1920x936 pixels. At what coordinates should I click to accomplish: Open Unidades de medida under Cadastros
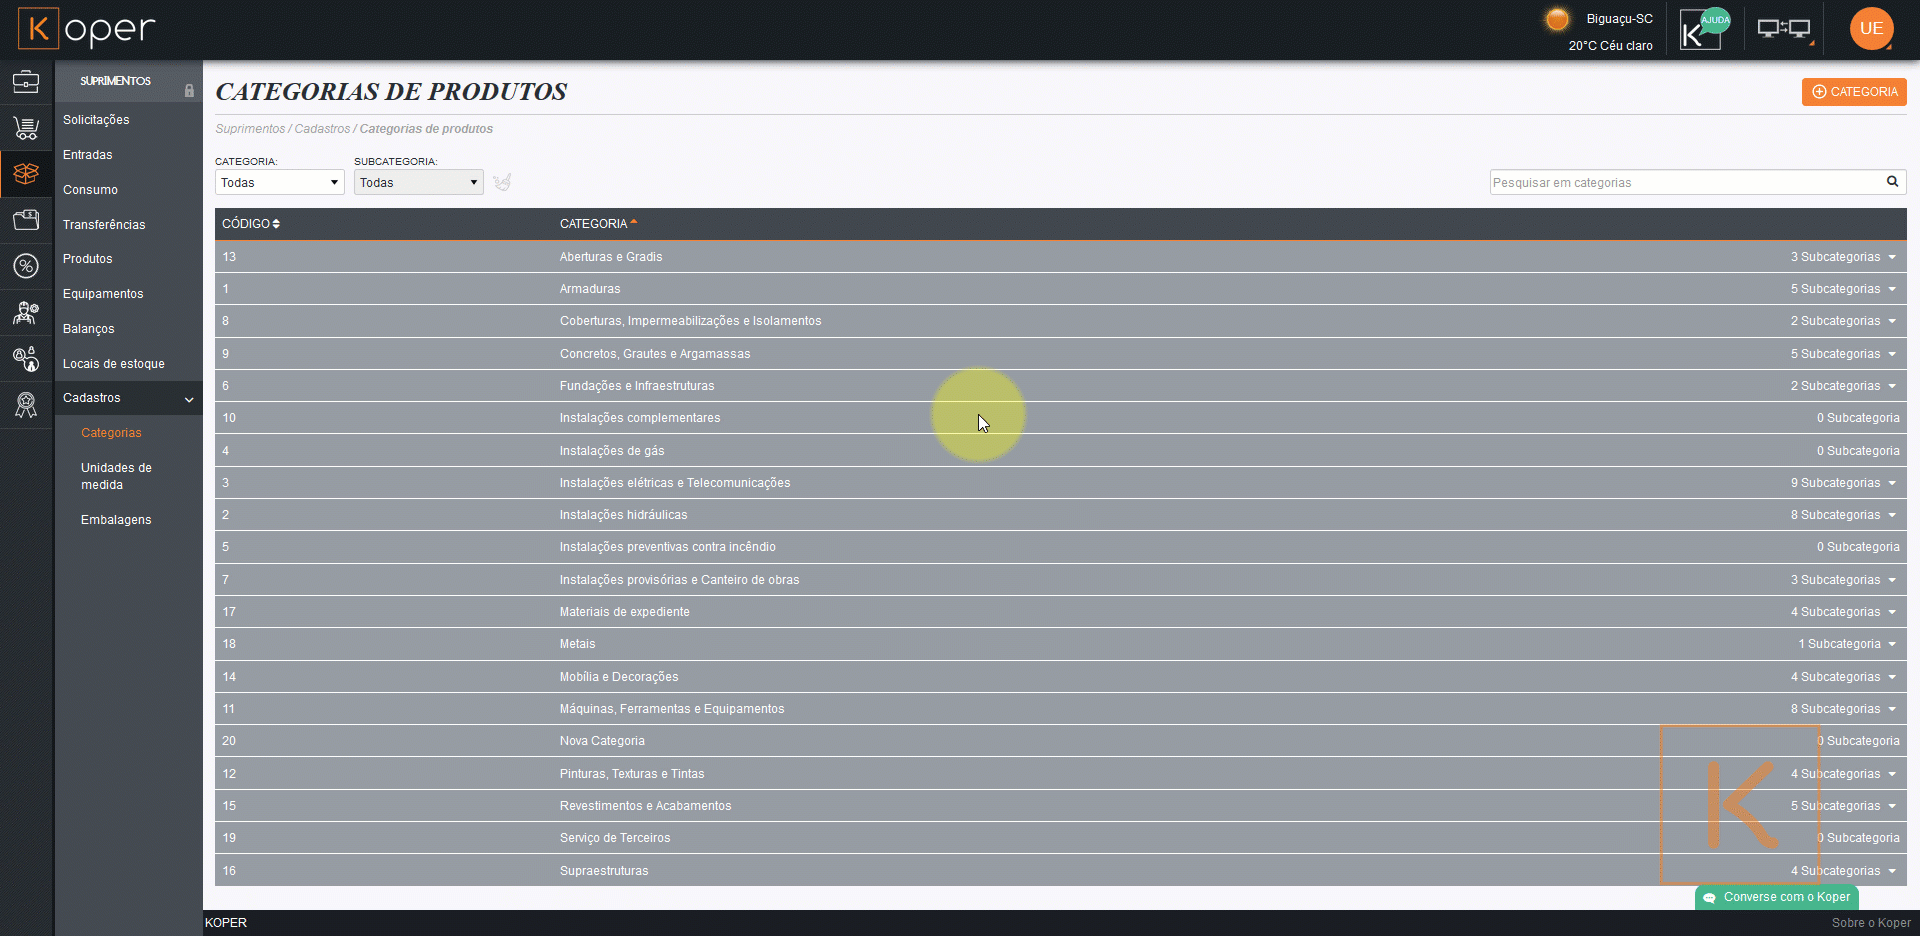(x=116, y=476)
